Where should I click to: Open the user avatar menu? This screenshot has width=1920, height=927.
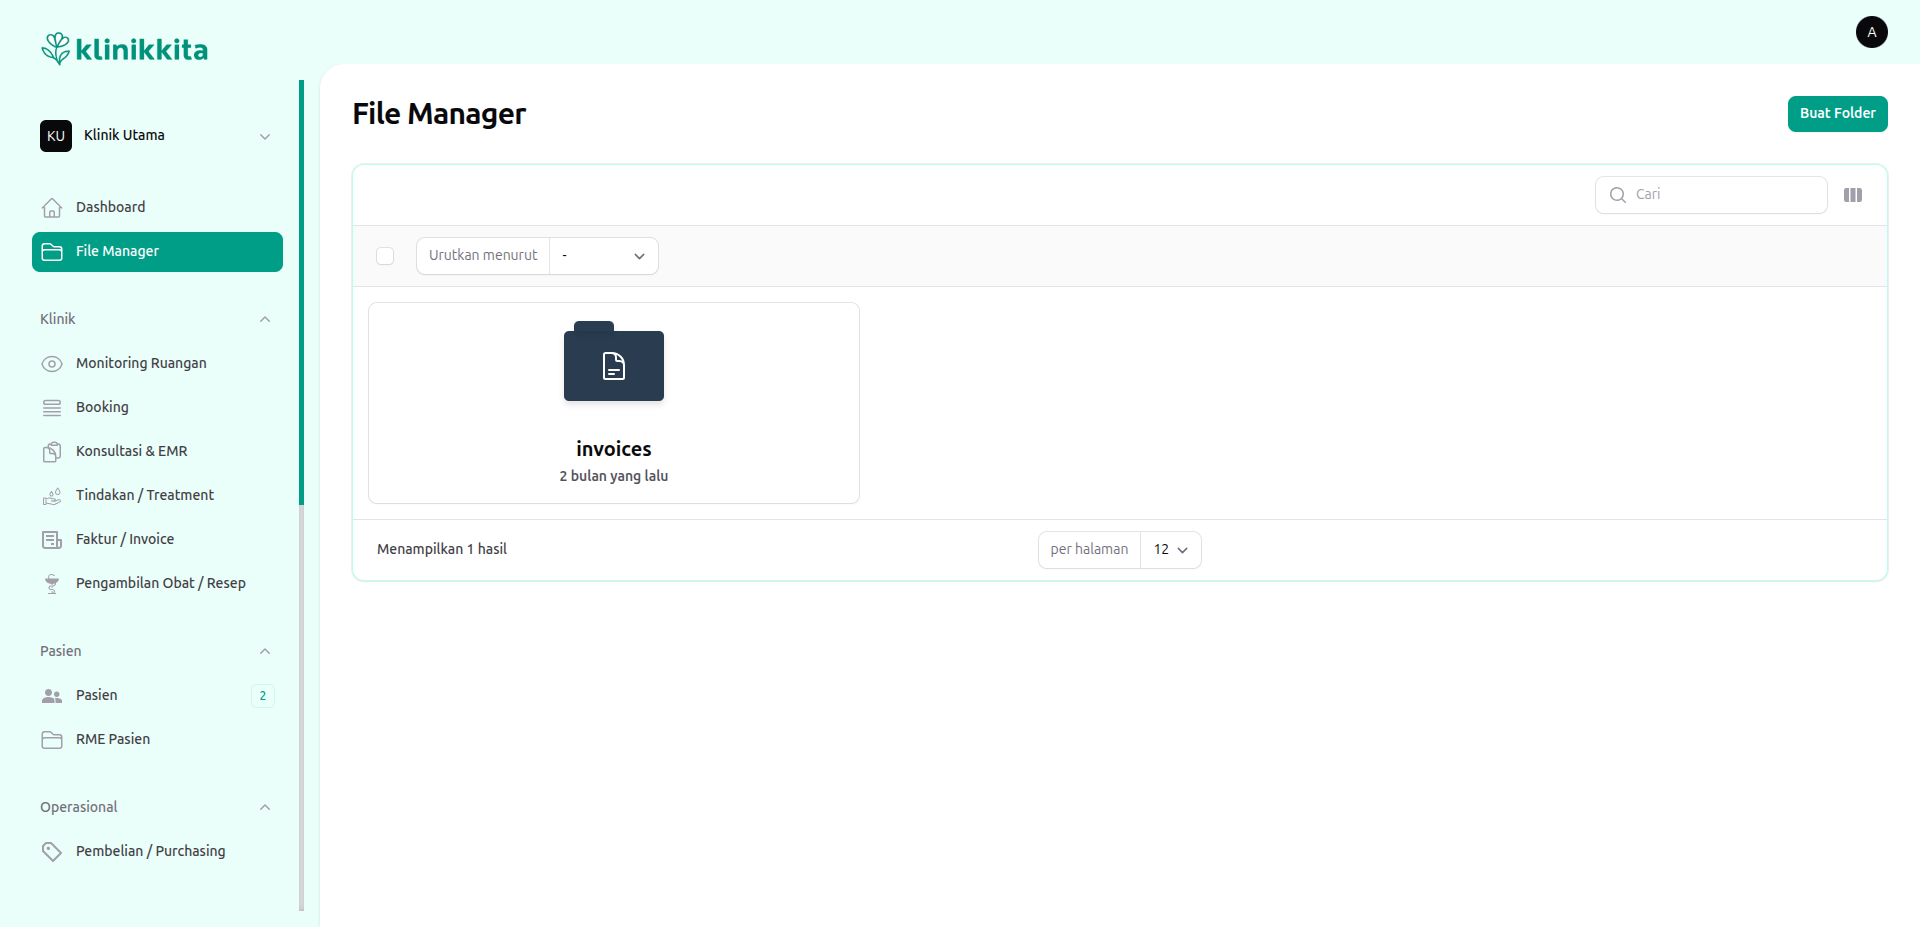[x=1871, y=32]
